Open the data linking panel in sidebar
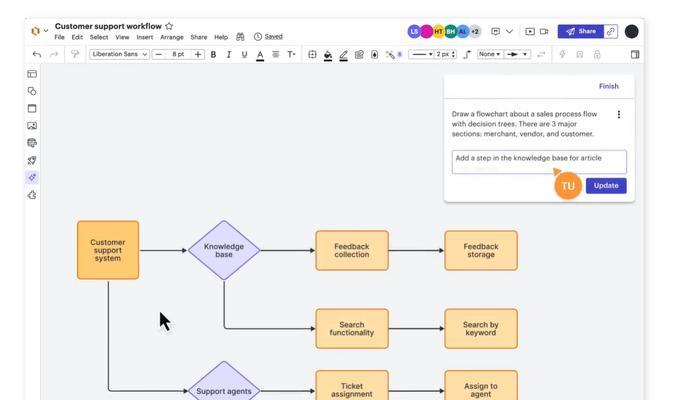Screen dimensions: 700x400 coord(32,143)
